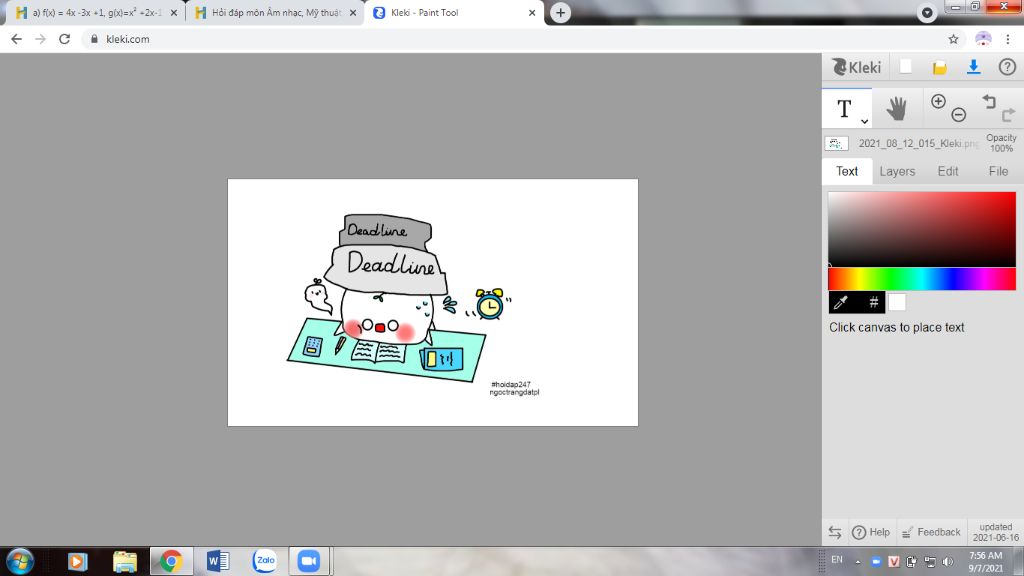Click the current layer preview thumbnail
1024x576 pixels.
pos(836,143)
